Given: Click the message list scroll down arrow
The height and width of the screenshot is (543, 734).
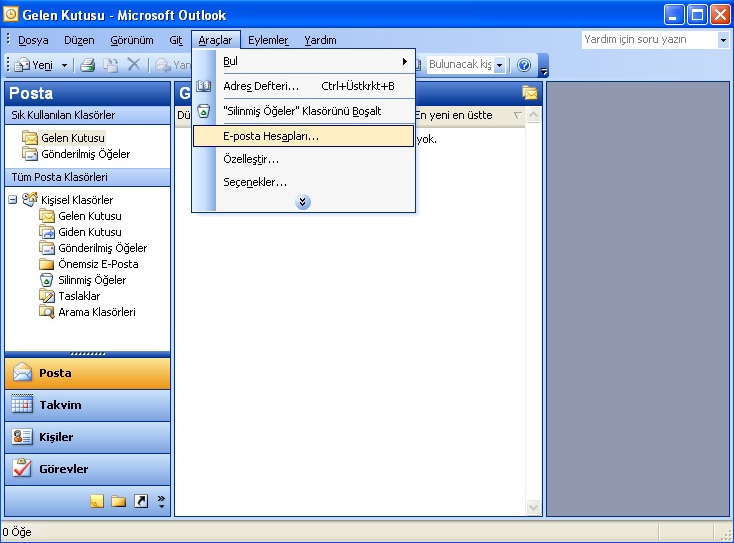Looking at the screenshot, I should coord(533,507).
